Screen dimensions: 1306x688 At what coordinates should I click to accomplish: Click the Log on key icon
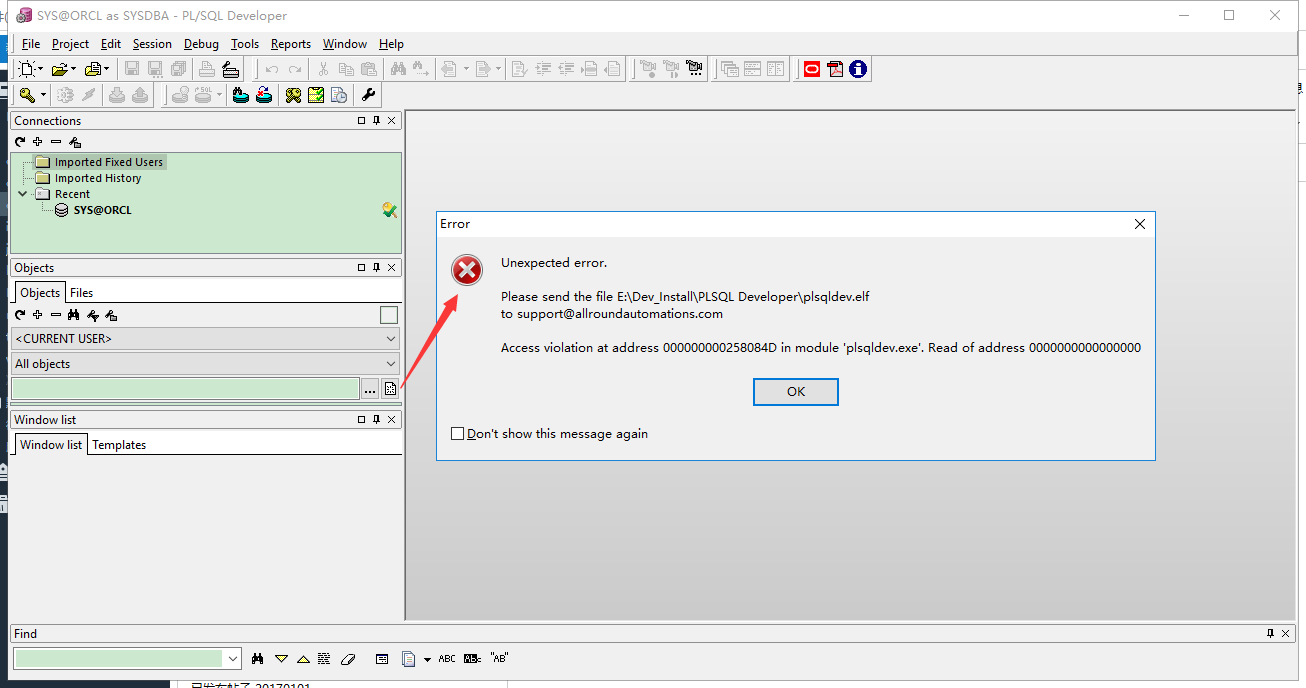[x=27, y=95]
